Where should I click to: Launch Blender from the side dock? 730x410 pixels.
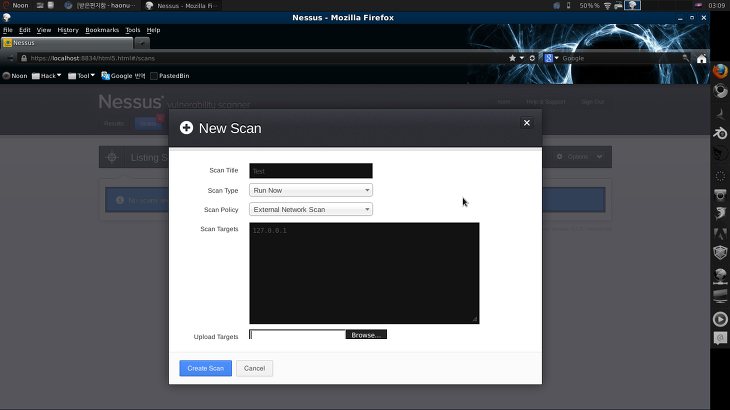pos(720,133)
